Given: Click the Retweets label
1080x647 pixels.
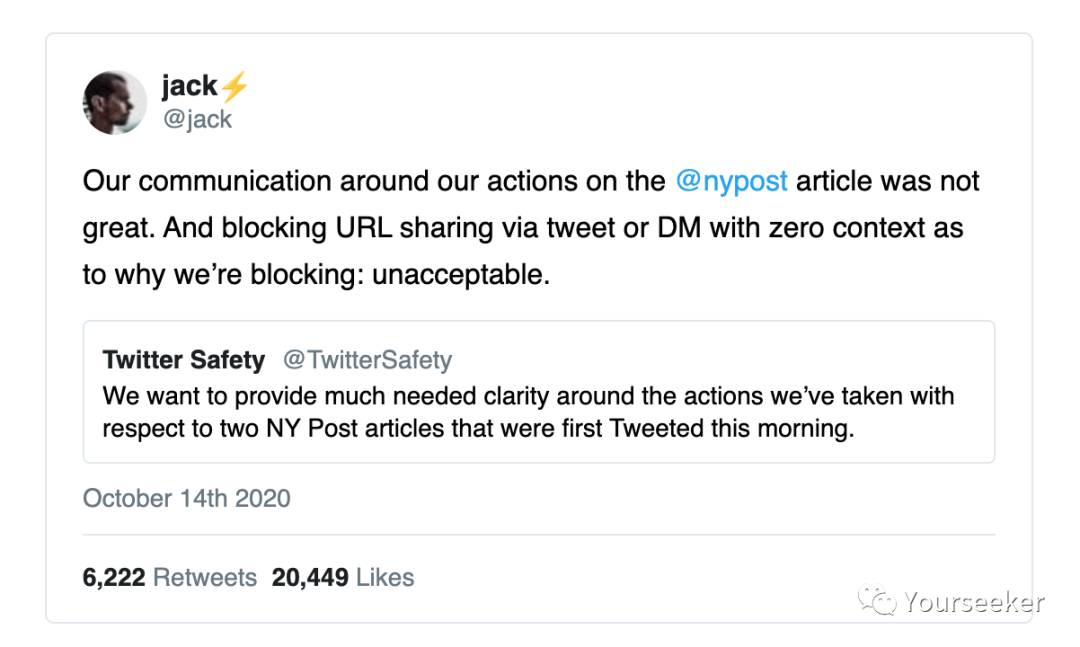Looking at the screenshot, I should (205, 577).
